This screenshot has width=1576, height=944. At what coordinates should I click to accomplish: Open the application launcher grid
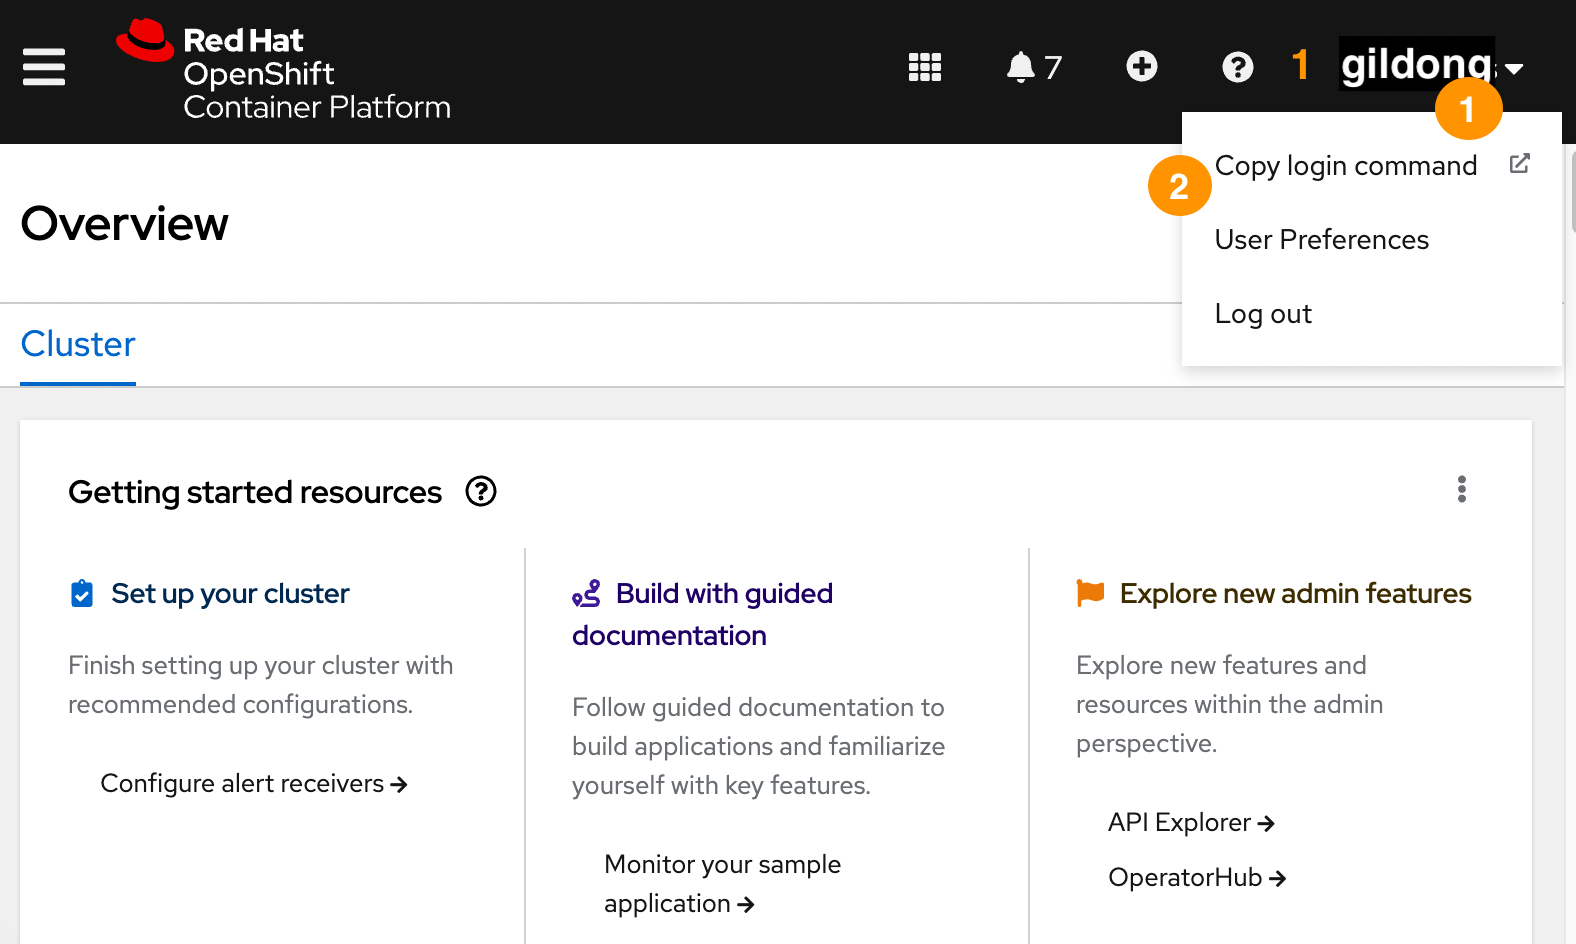pyautogui.click(x=924, y=67)
